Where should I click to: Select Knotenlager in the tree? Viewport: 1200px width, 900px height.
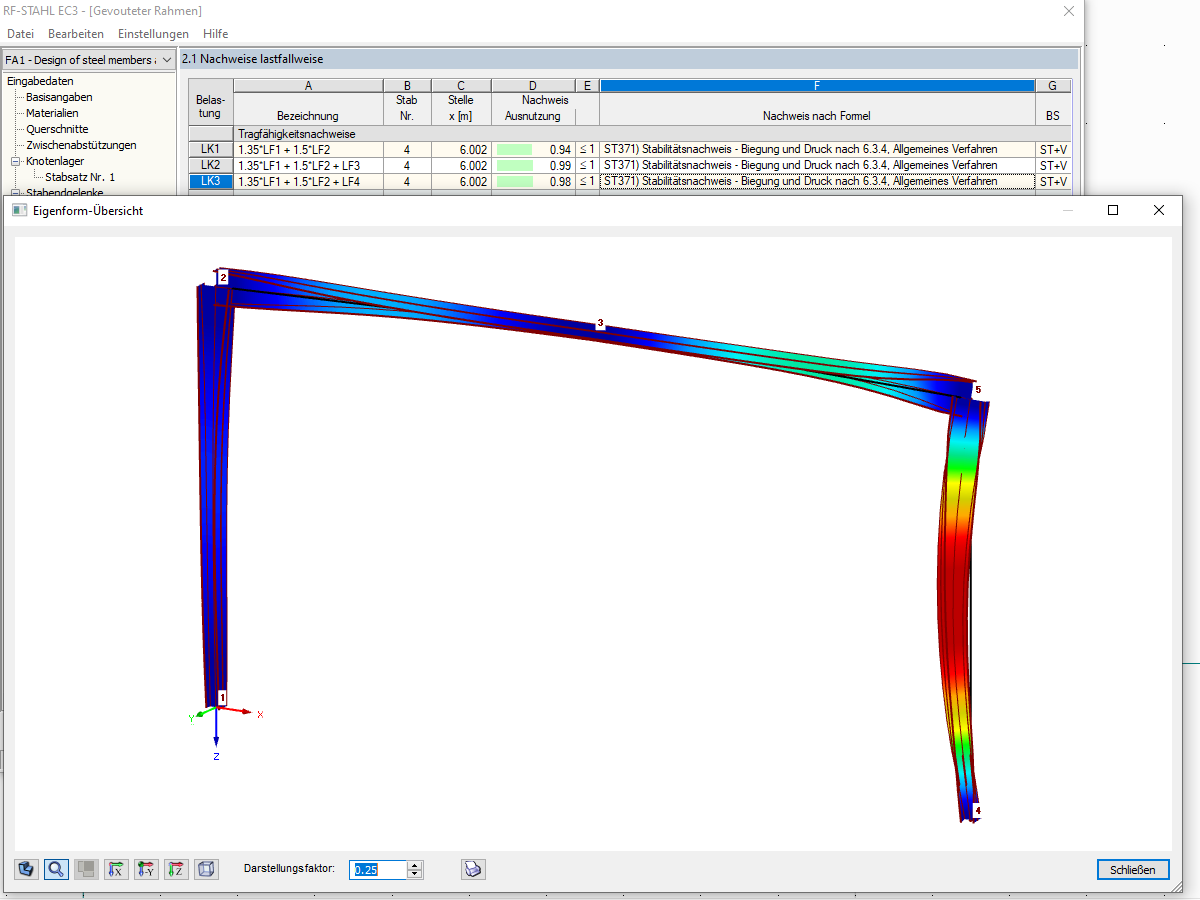55,161
